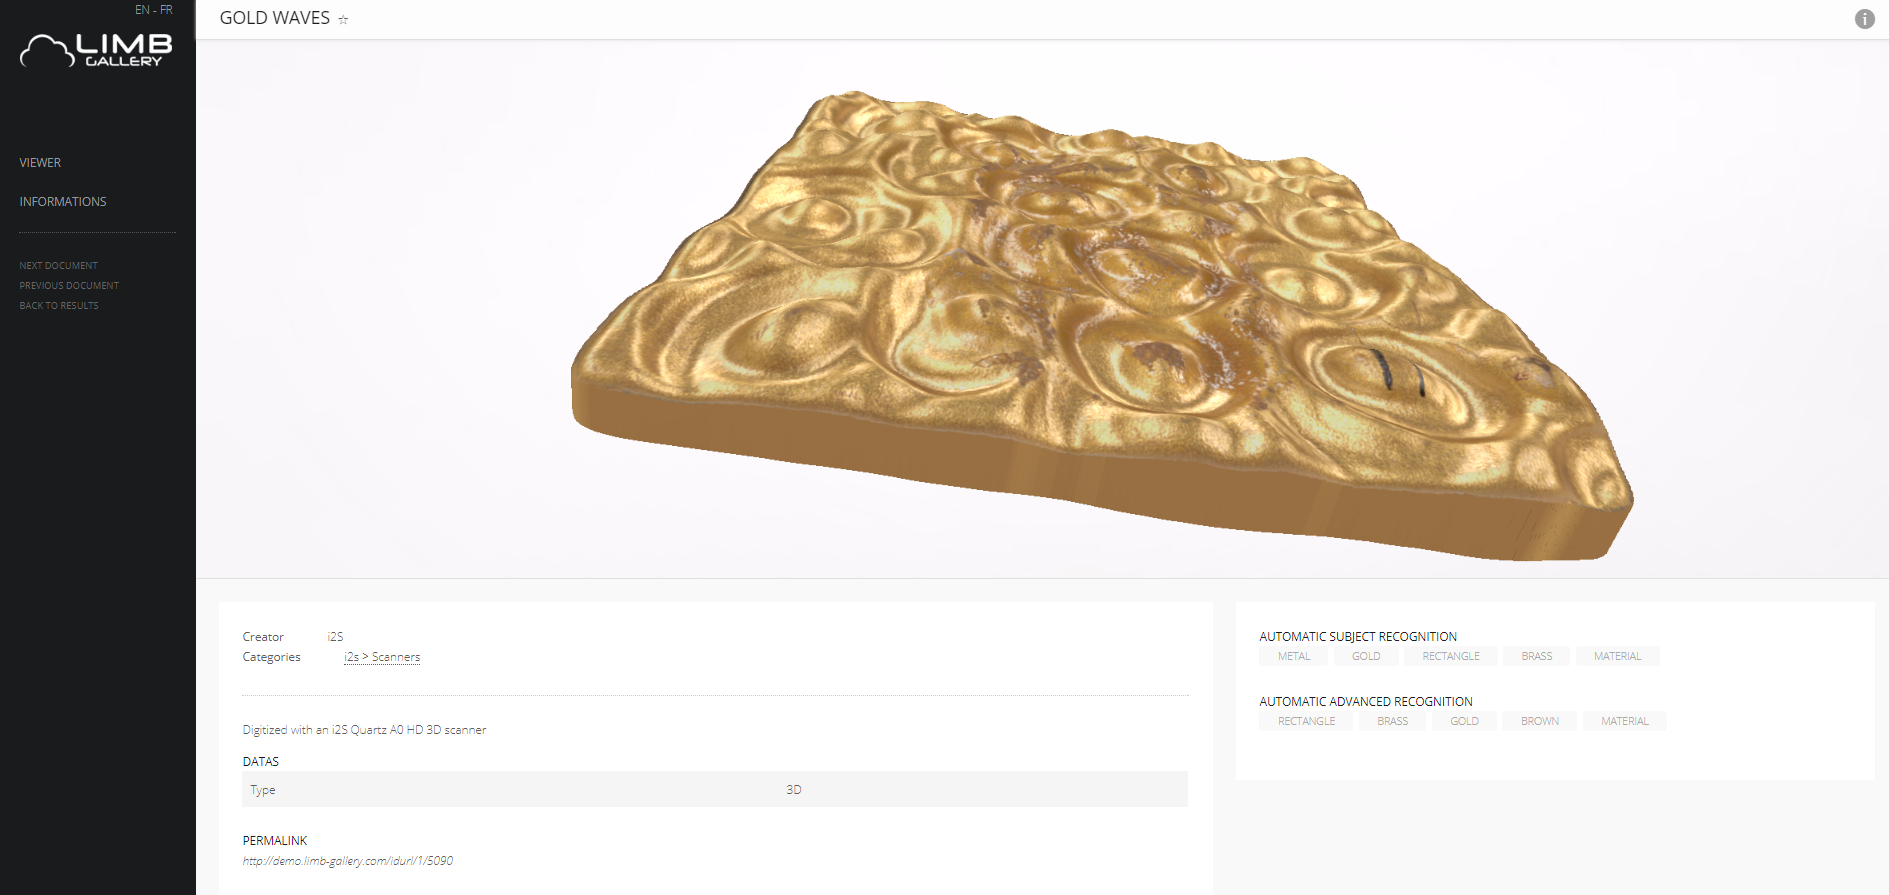Select the BROWN advanced recognition tag
The width and height of the screenshot is (1889, 895).
1540,721
